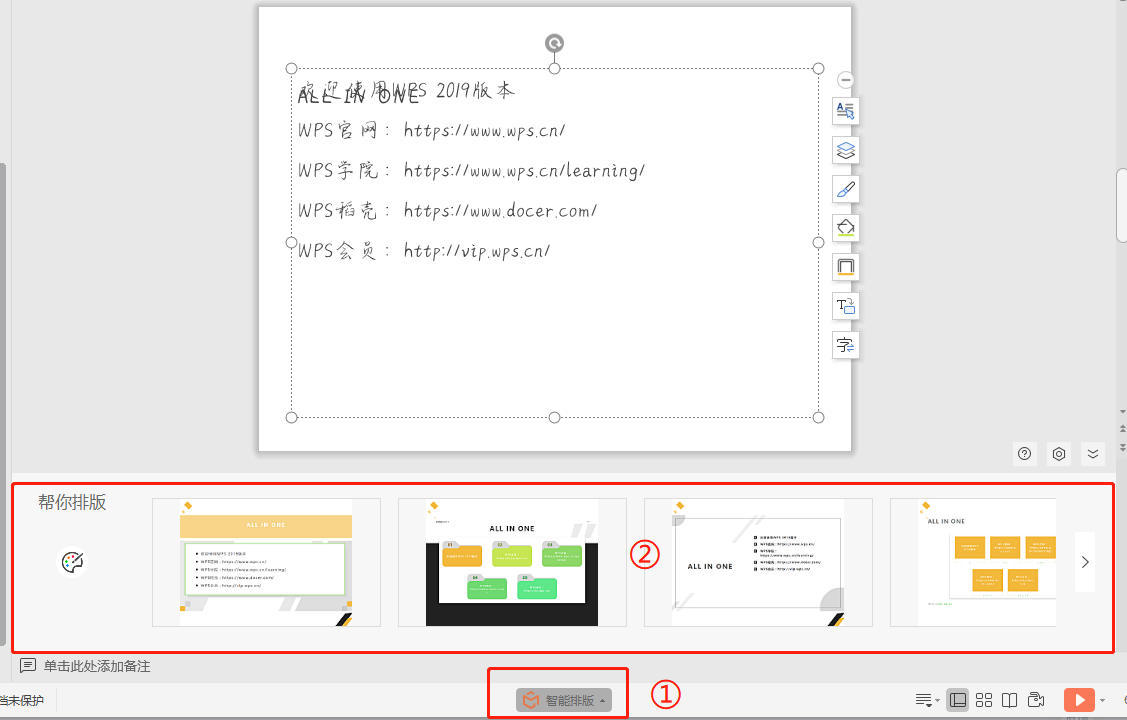Open the layer order stack icon

(845, 150)
